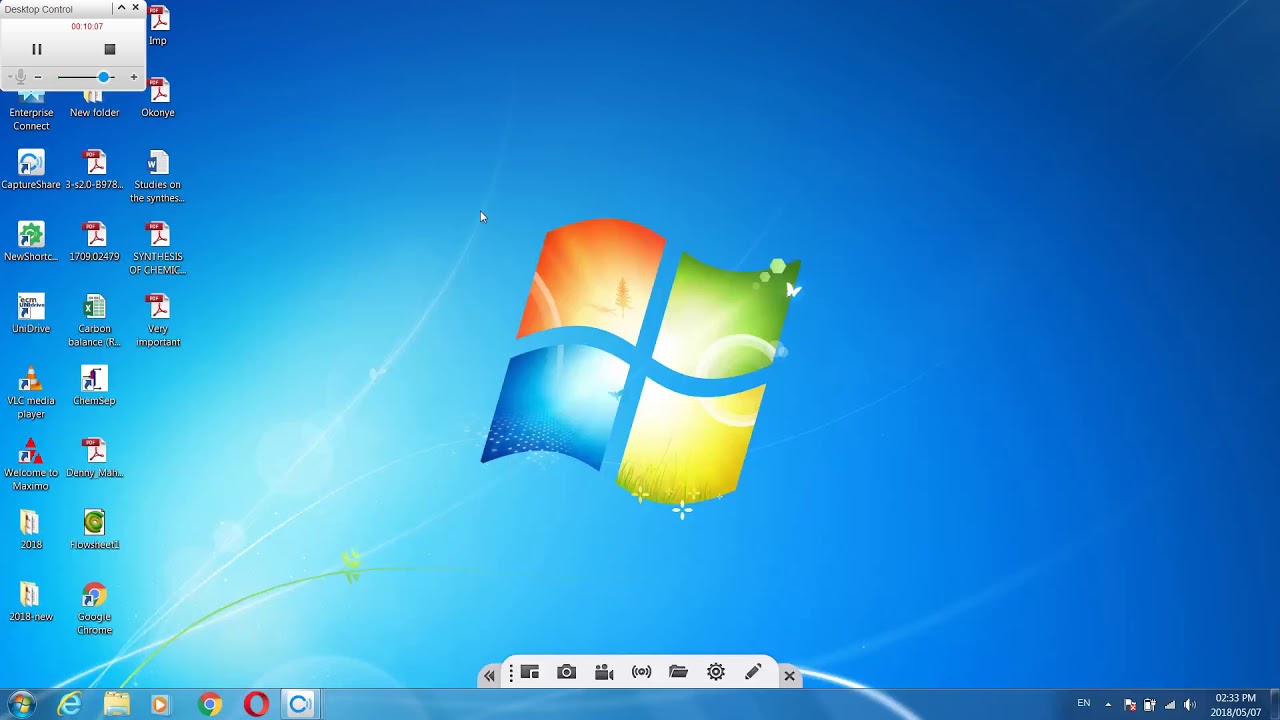Select the SYNTHESIS OF CHEMIC PDF icon
This screenshot has width=1280, height=720.
pyautogui.click(x=158, y=248)
